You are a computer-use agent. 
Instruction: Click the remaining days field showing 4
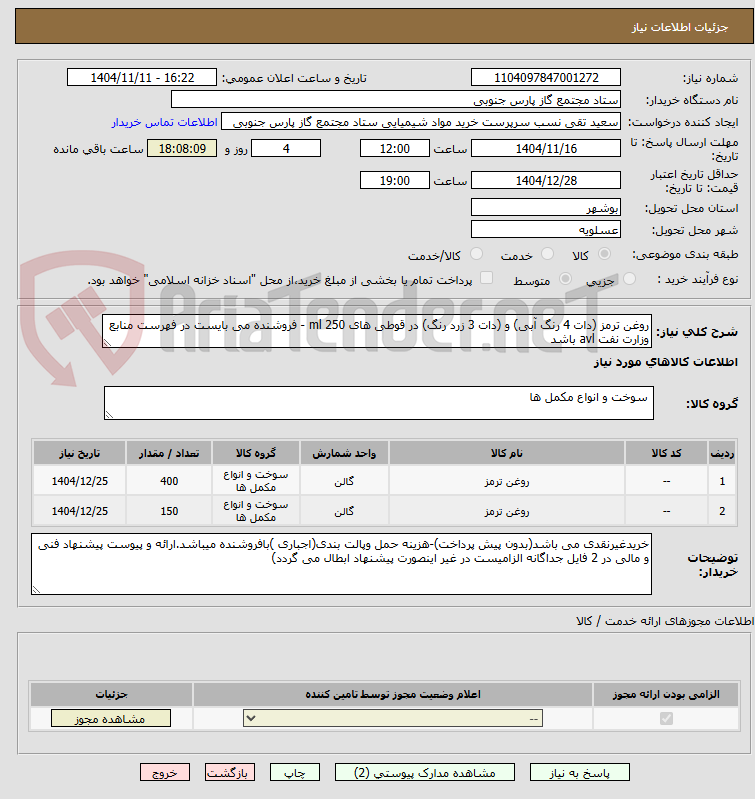pos(286,148)
